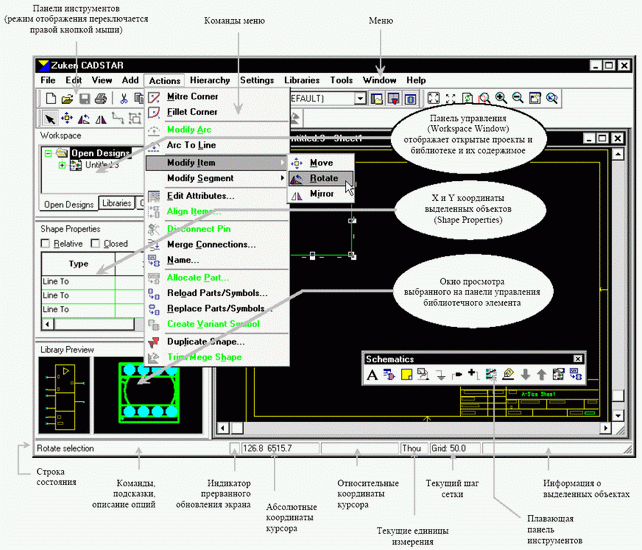
Task: Click the Open folder toolbar icon
Action: pyautogui.click(x=67, y=99)
